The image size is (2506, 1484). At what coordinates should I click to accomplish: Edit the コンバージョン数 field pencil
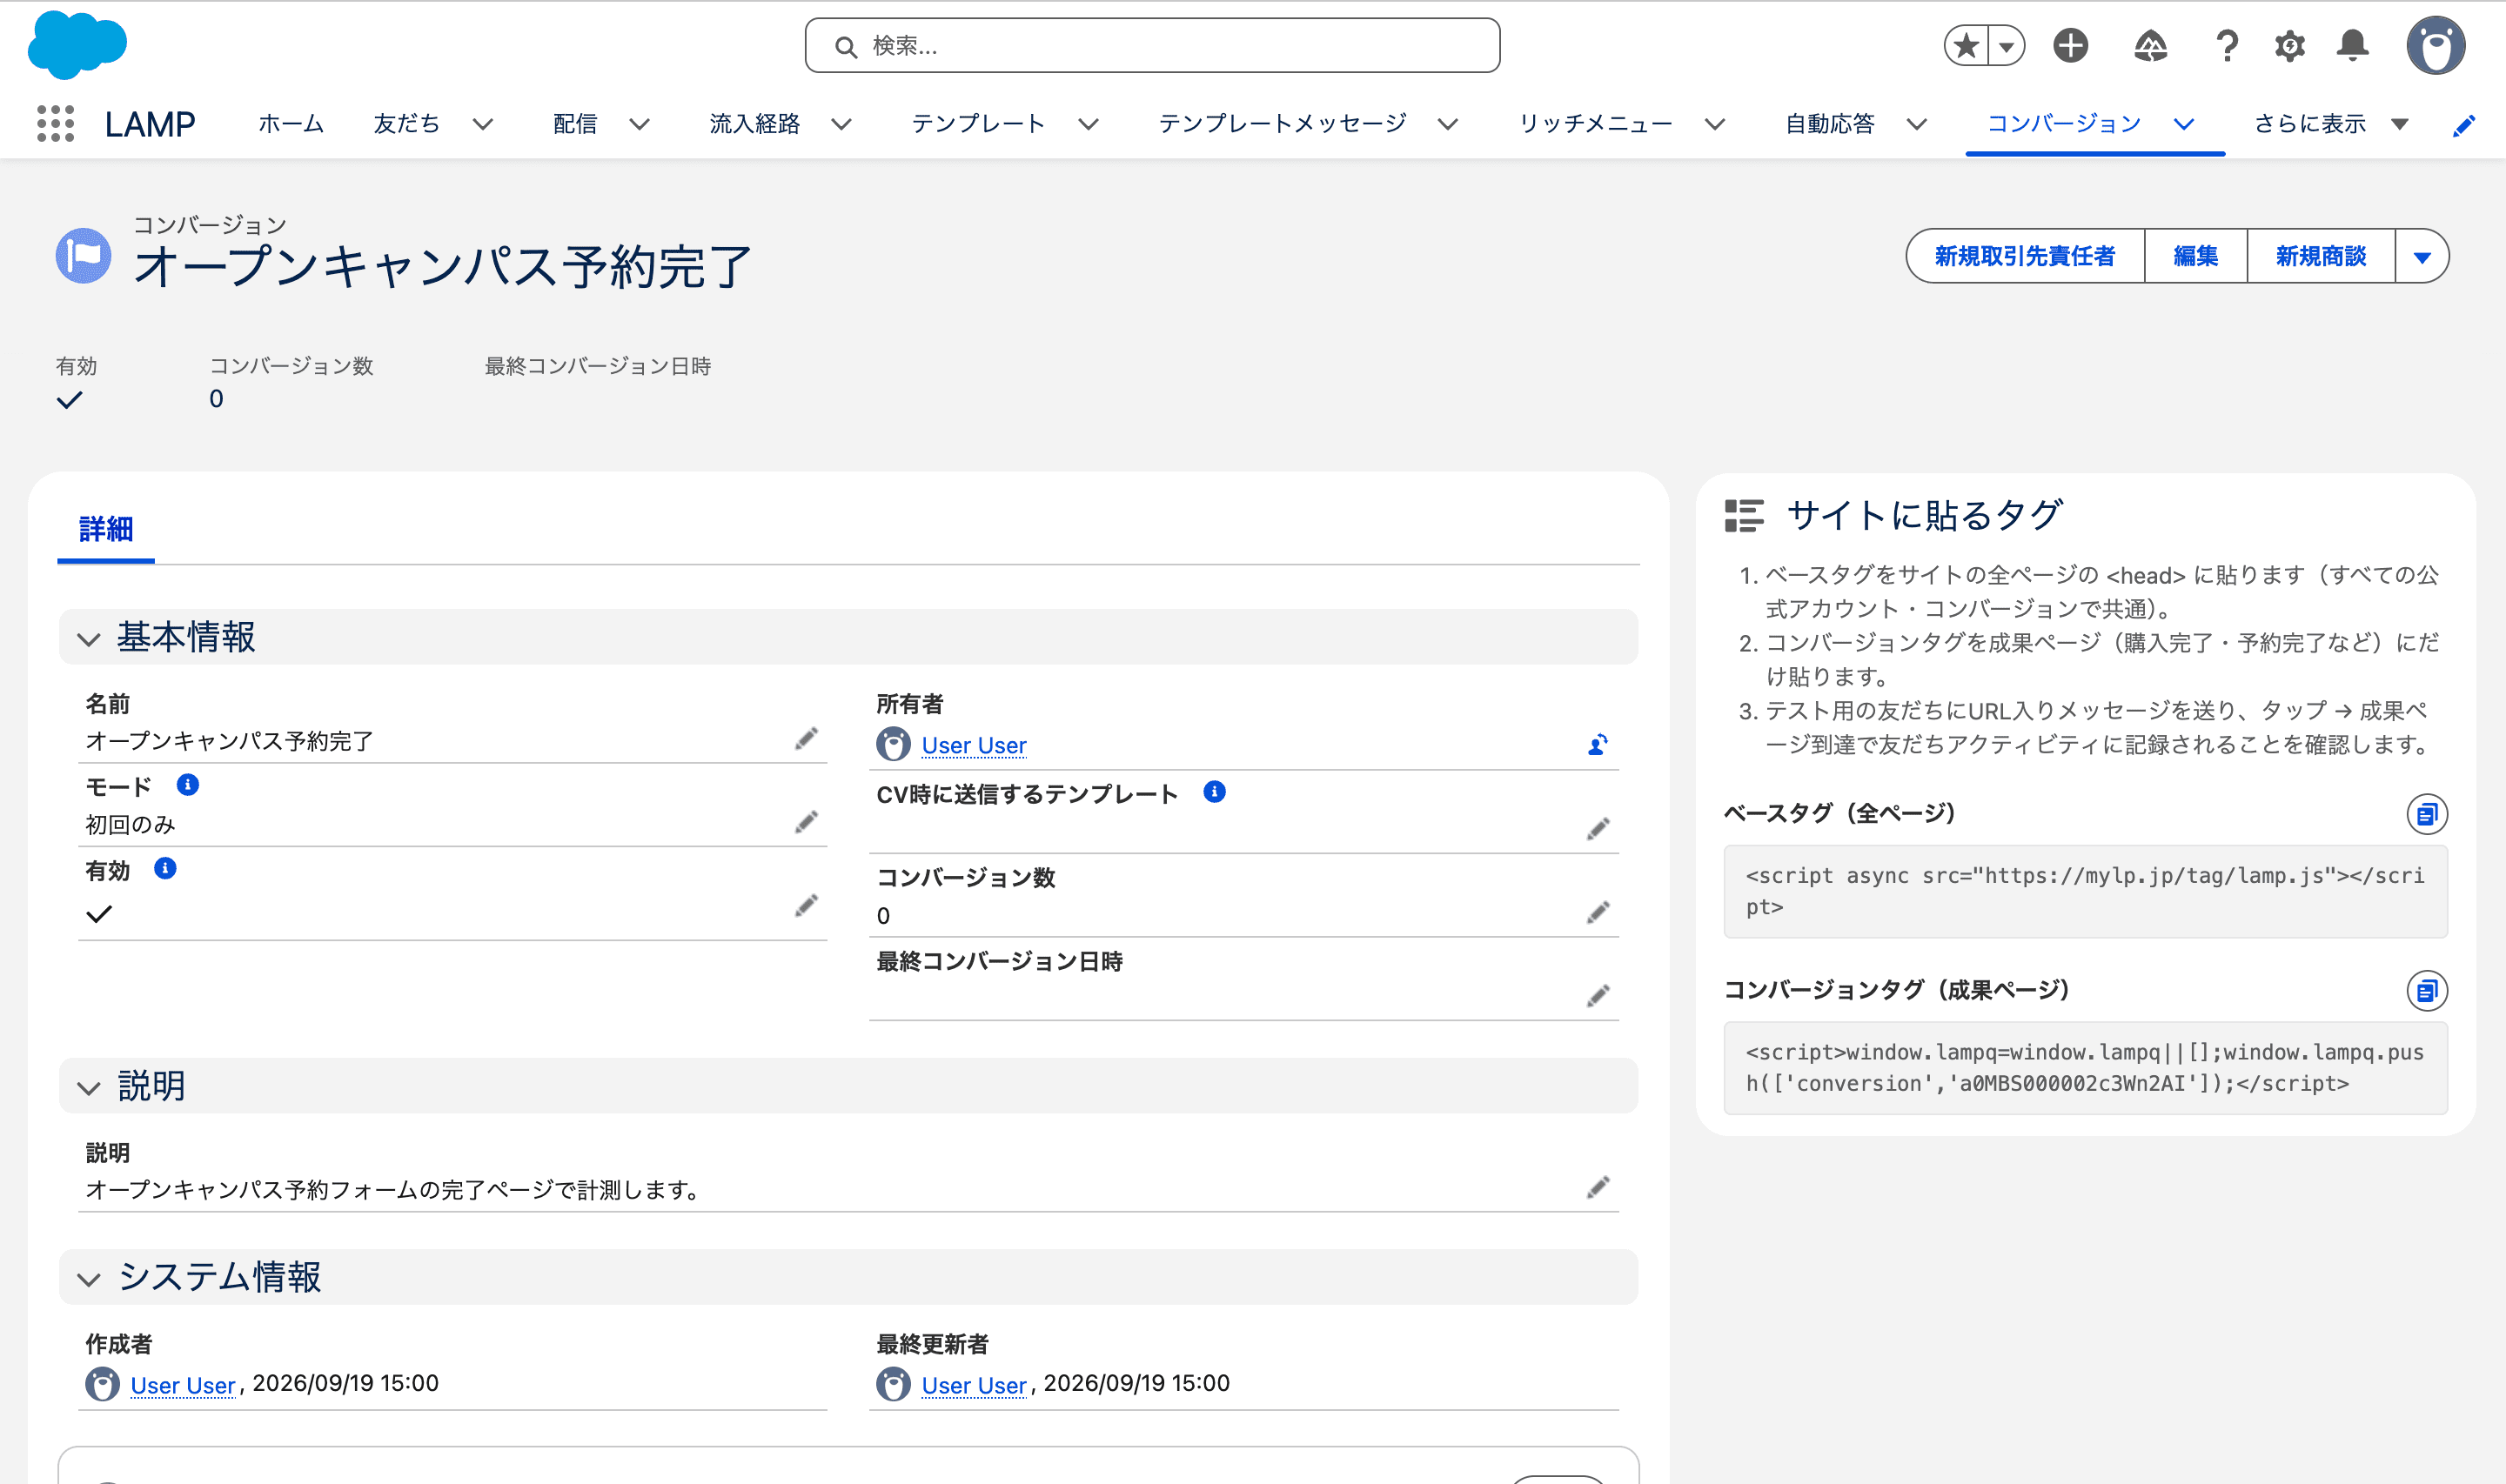click(x=1598, y=912)
